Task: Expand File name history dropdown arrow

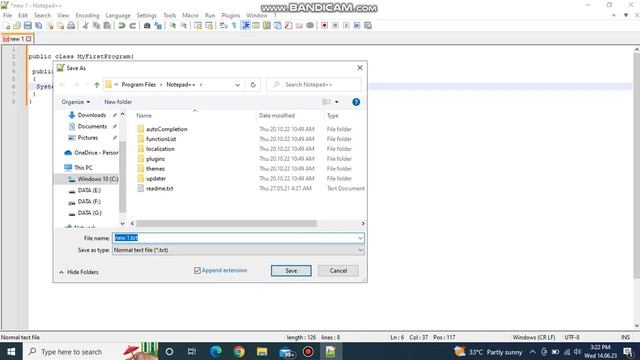Action: click(360, 238)
